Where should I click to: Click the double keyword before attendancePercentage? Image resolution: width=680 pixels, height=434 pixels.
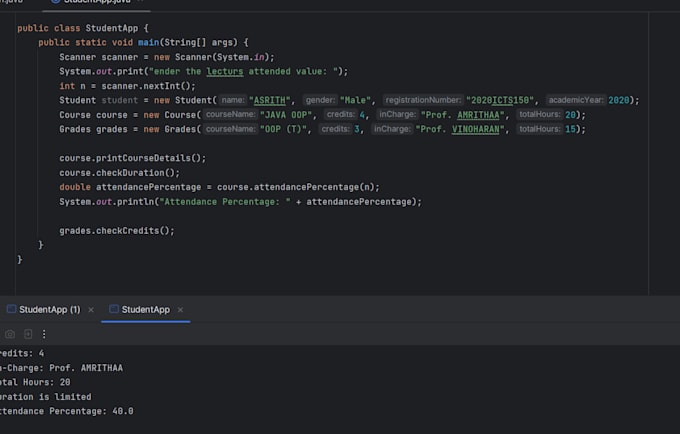(75, 187)
